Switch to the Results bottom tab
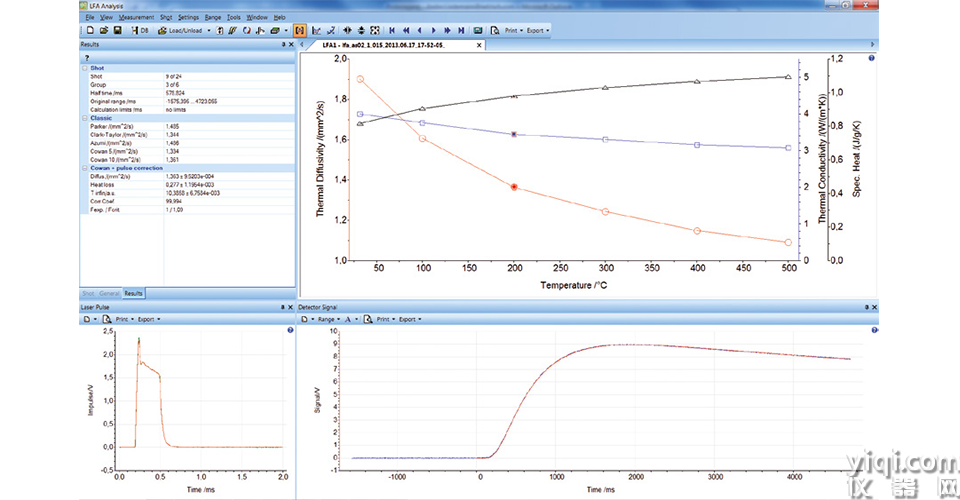960x500 pixels. [133, 293]
